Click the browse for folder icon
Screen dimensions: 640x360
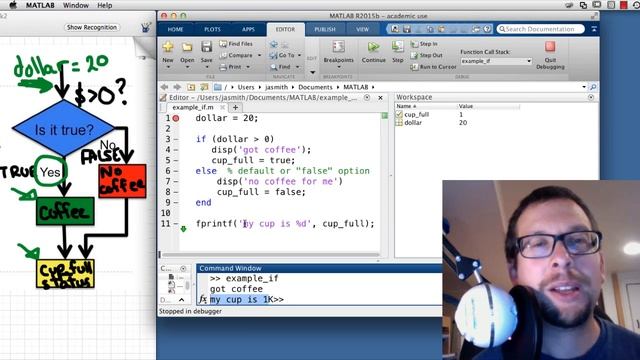[x=204, y=87]
